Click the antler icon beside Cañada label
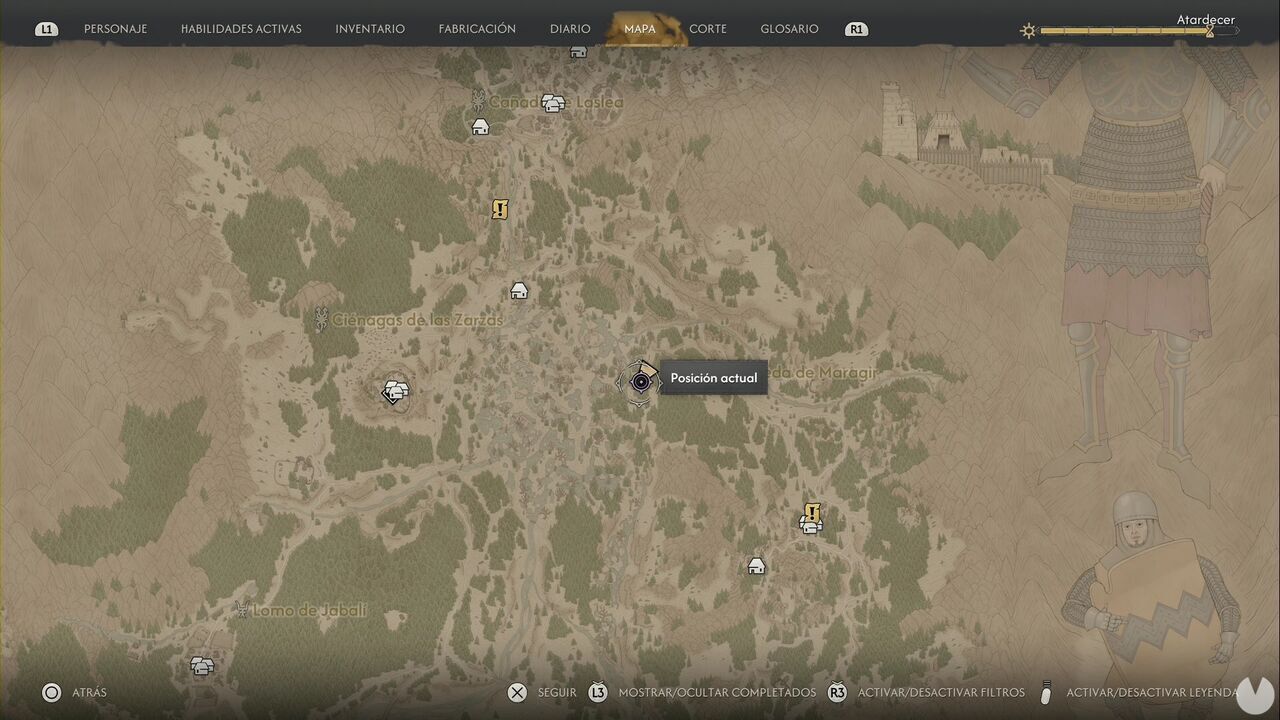The image size is (1280, 720). 478,99
